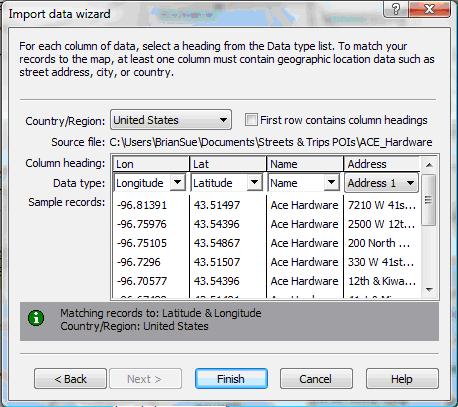Enable First row contains column headings checkbox
The height and width of the screenshot is (407, 458).
click(x=251, y=120)
